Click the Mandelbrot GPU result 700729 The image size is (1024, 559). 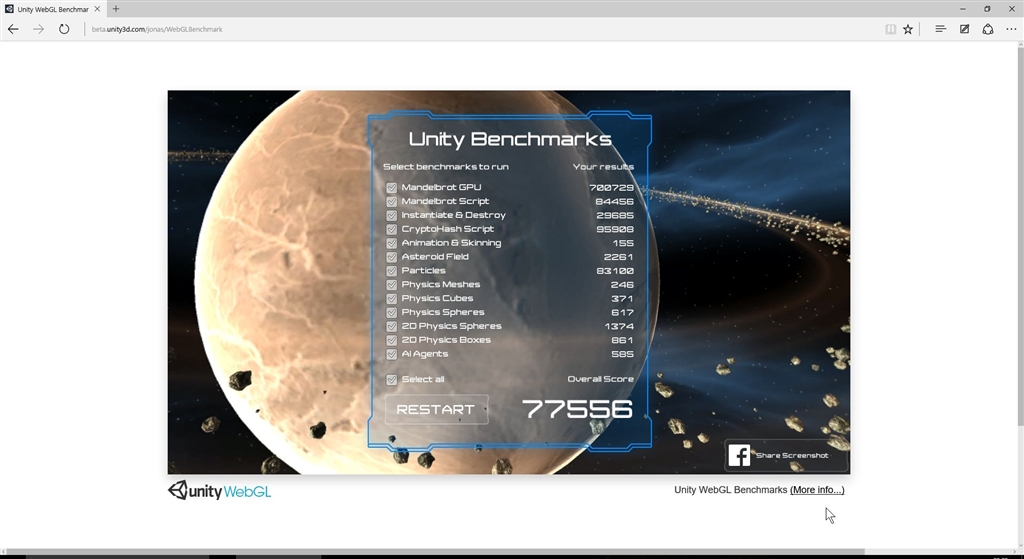click(611, 187)
